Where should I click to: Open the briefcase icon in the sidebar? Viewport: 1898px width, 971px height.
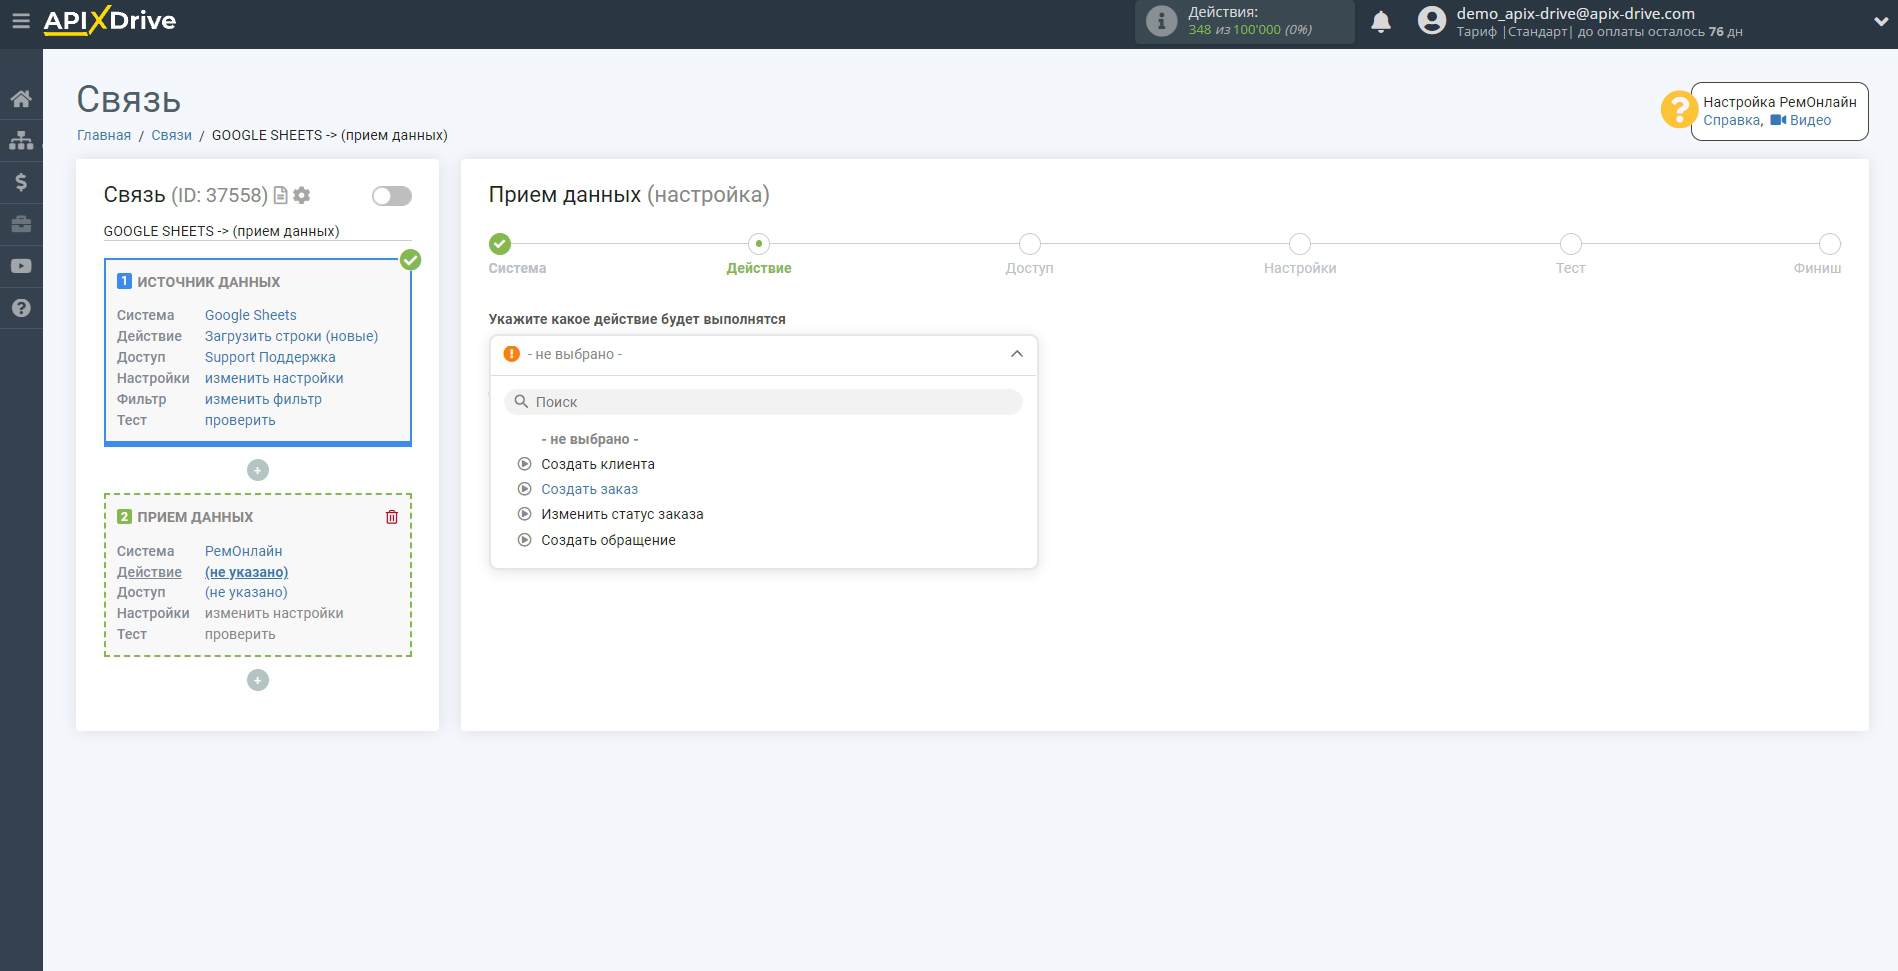[21, 224]
